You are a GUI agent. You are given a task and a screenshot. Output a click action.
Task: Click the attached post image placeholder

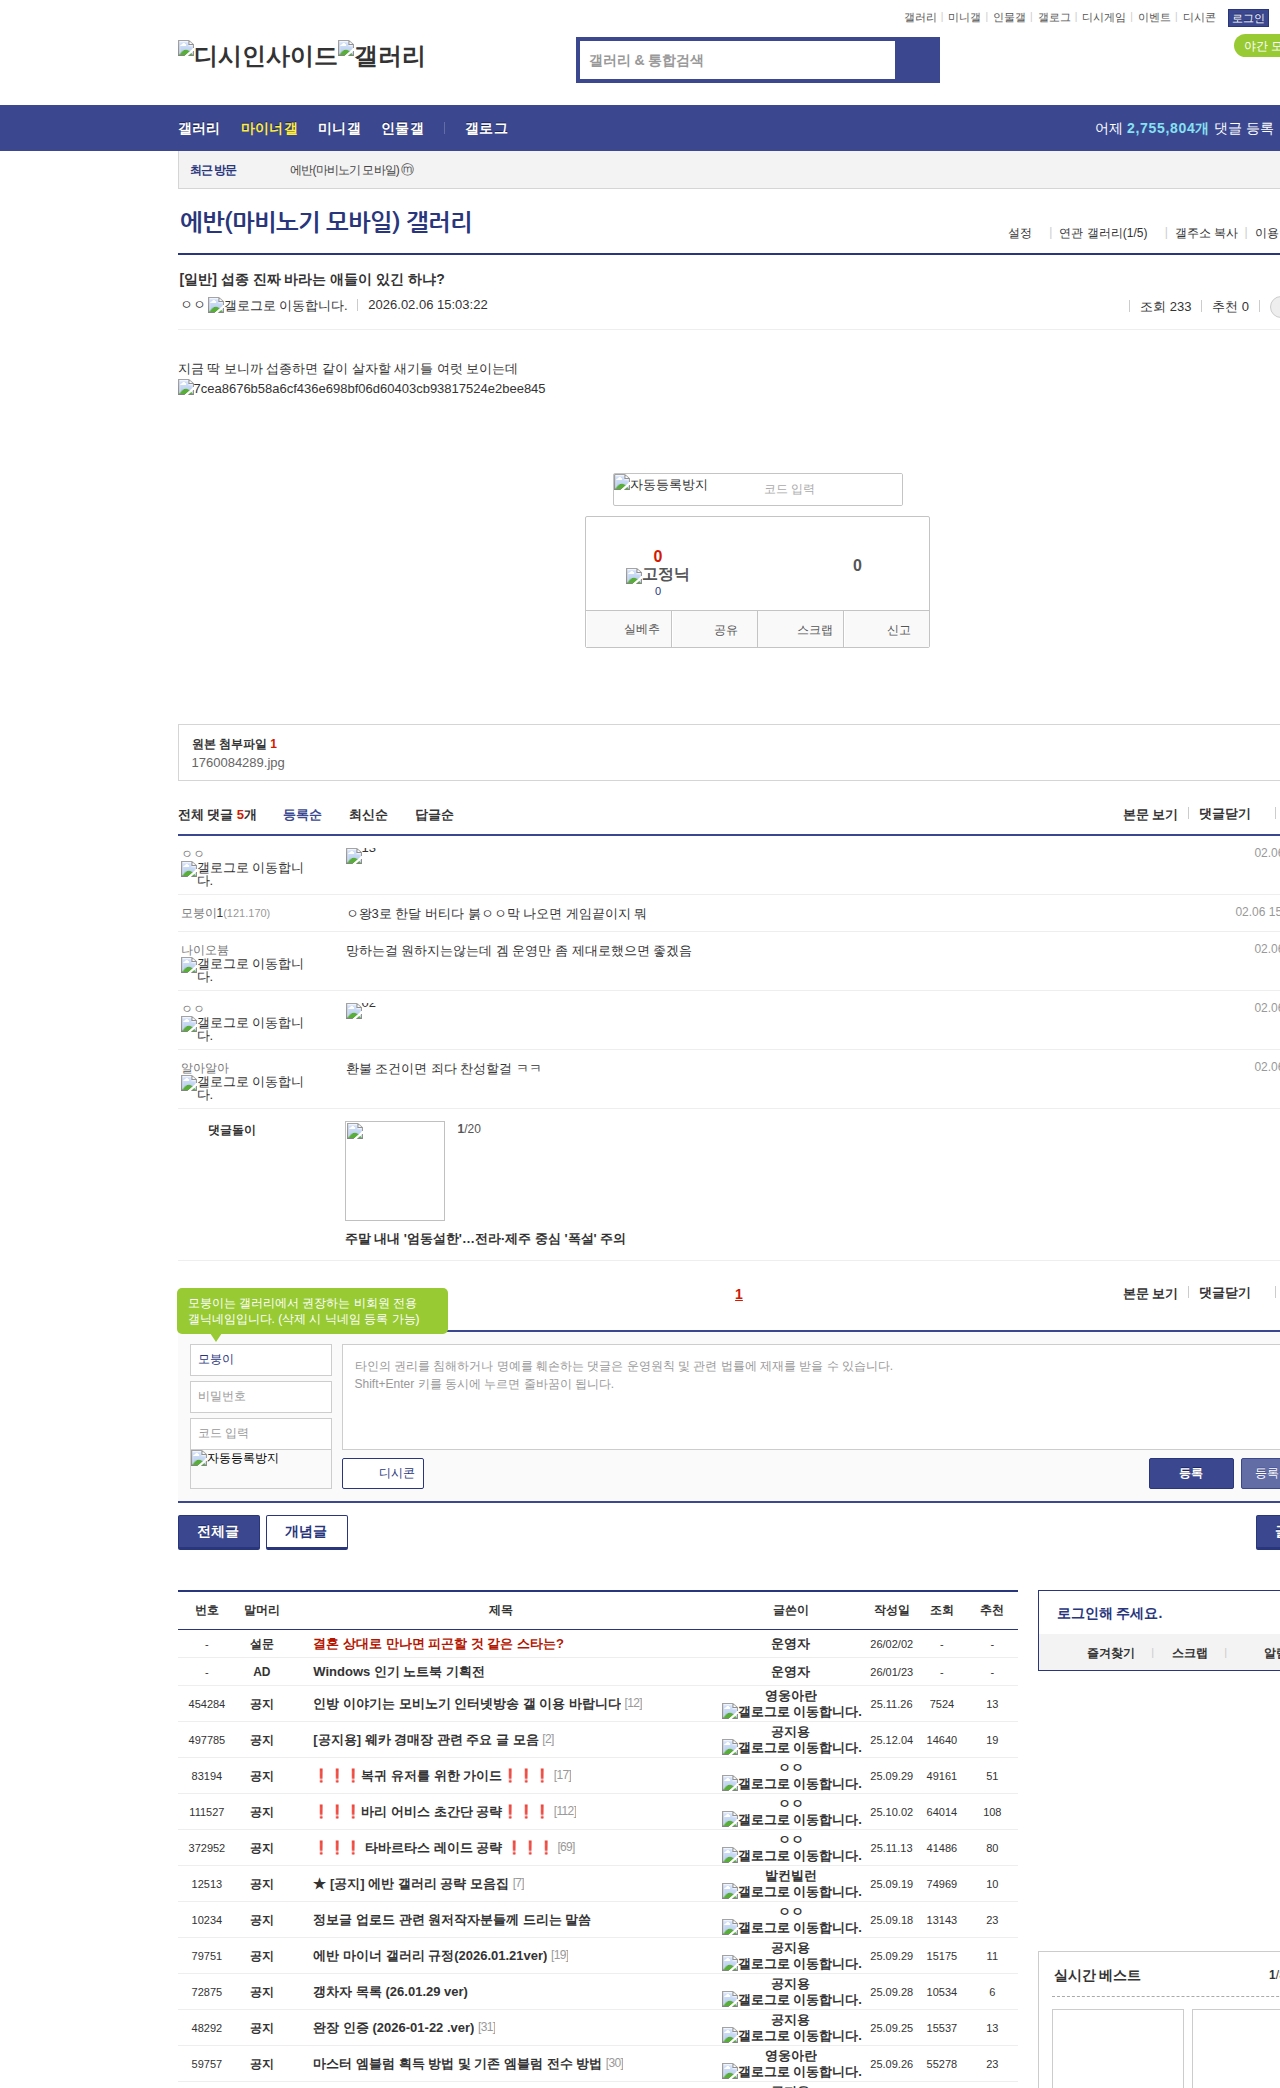pos(361,389)
